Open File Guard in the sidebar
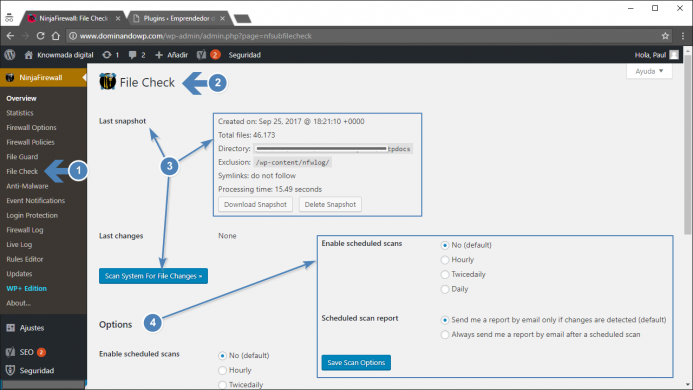693x390 pixels. coord(22,157)
